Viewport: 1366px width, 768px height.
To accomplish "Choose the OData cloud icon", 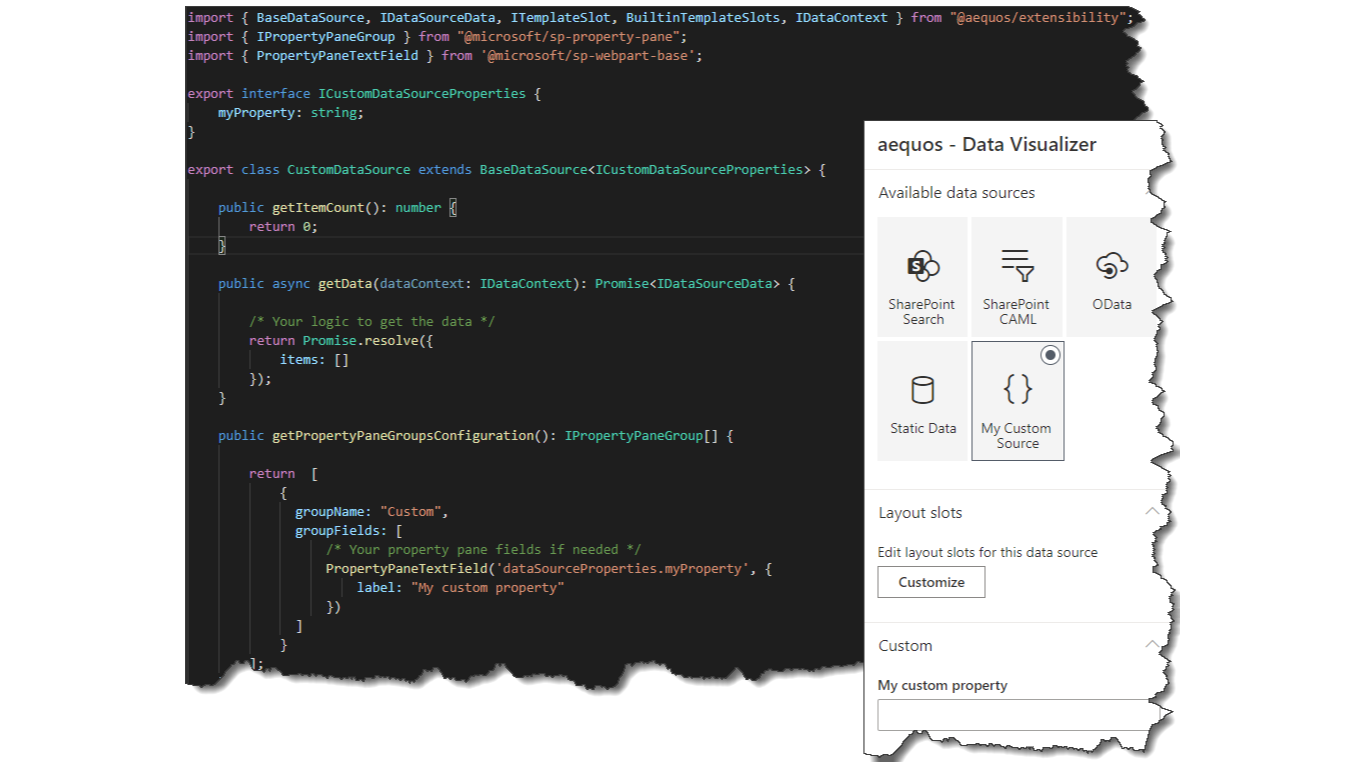I will [1111, 266].
